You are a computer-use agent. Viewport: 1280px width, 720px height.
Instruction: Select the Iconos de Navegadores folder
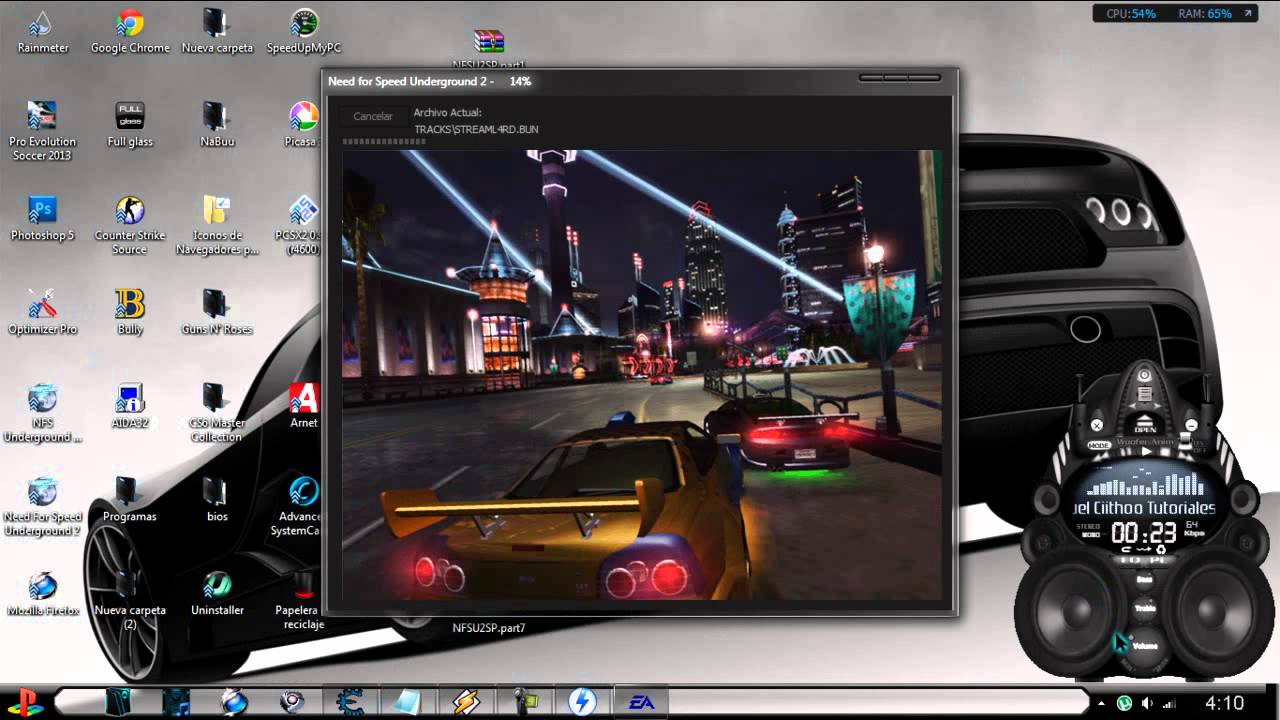217,225
